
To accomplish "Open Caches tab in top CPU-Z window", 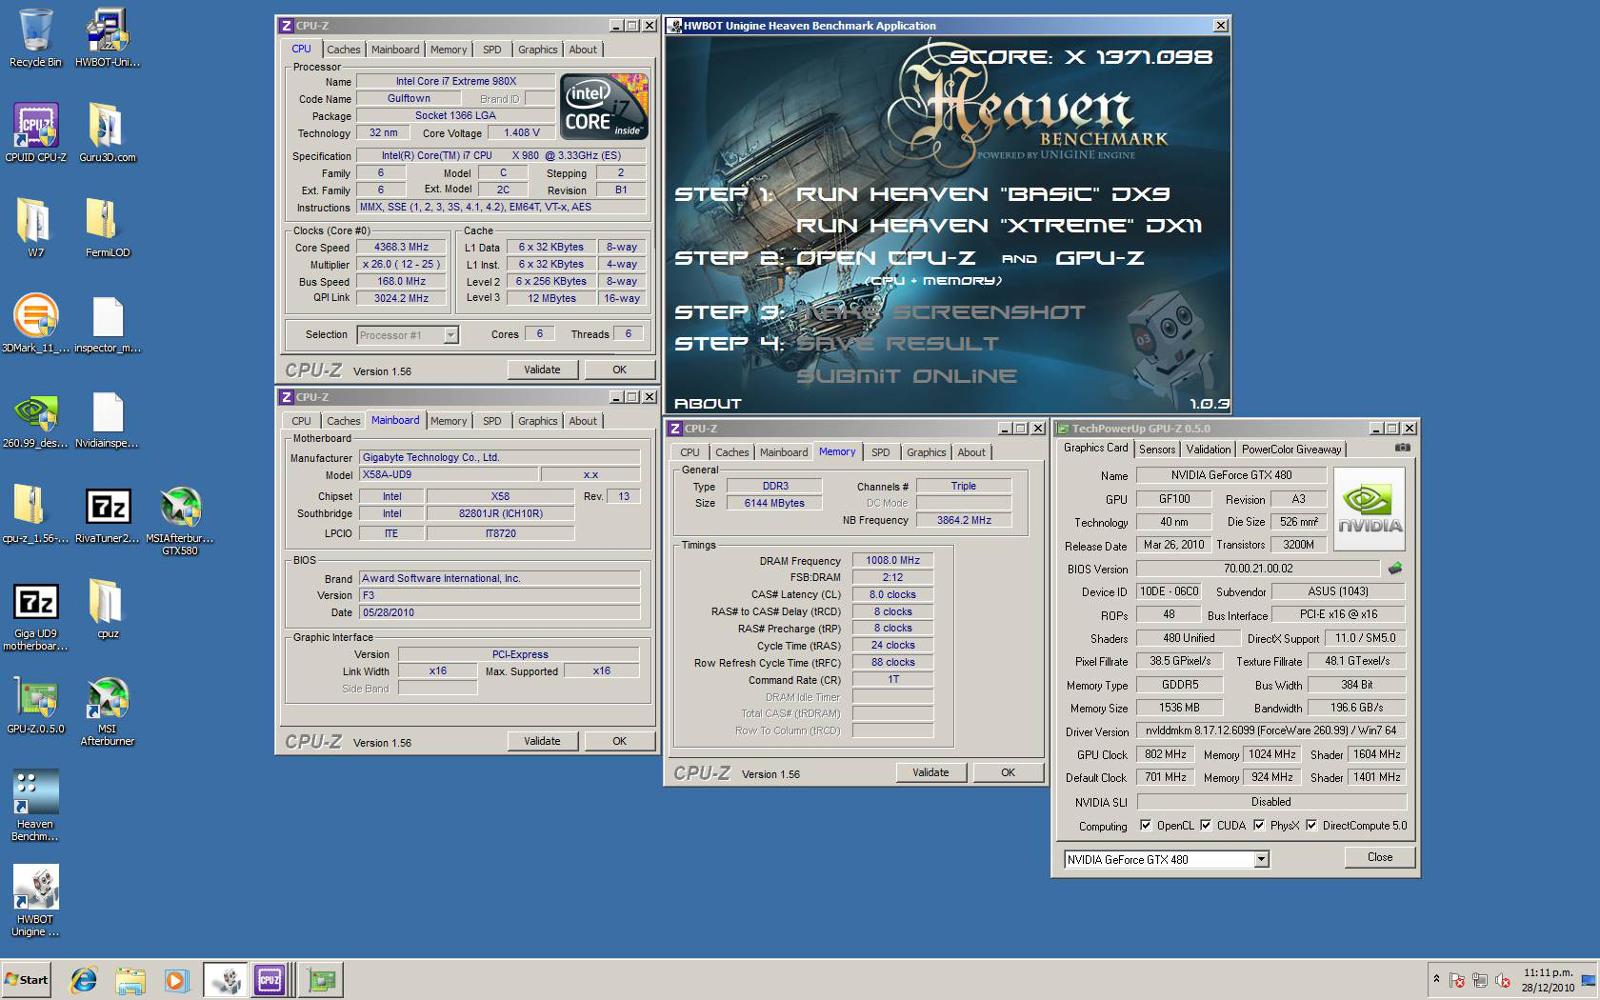I will (x=343, y=49).
